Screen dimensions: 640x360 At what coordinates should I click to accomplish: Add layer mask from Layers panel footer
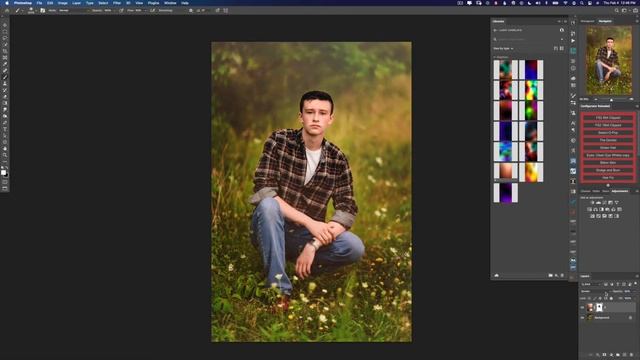[x=604, y=355]
